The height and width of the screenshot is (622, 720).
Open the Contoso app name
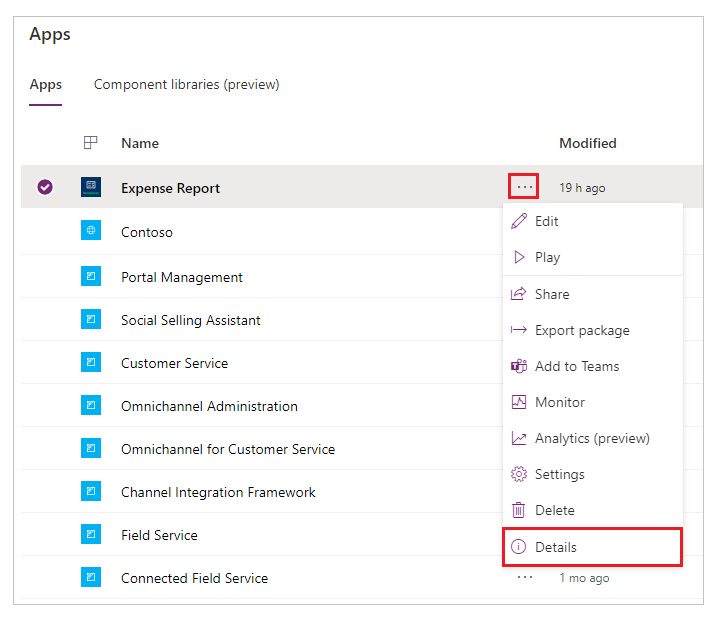pyautogui.click(x=147, y=232)
